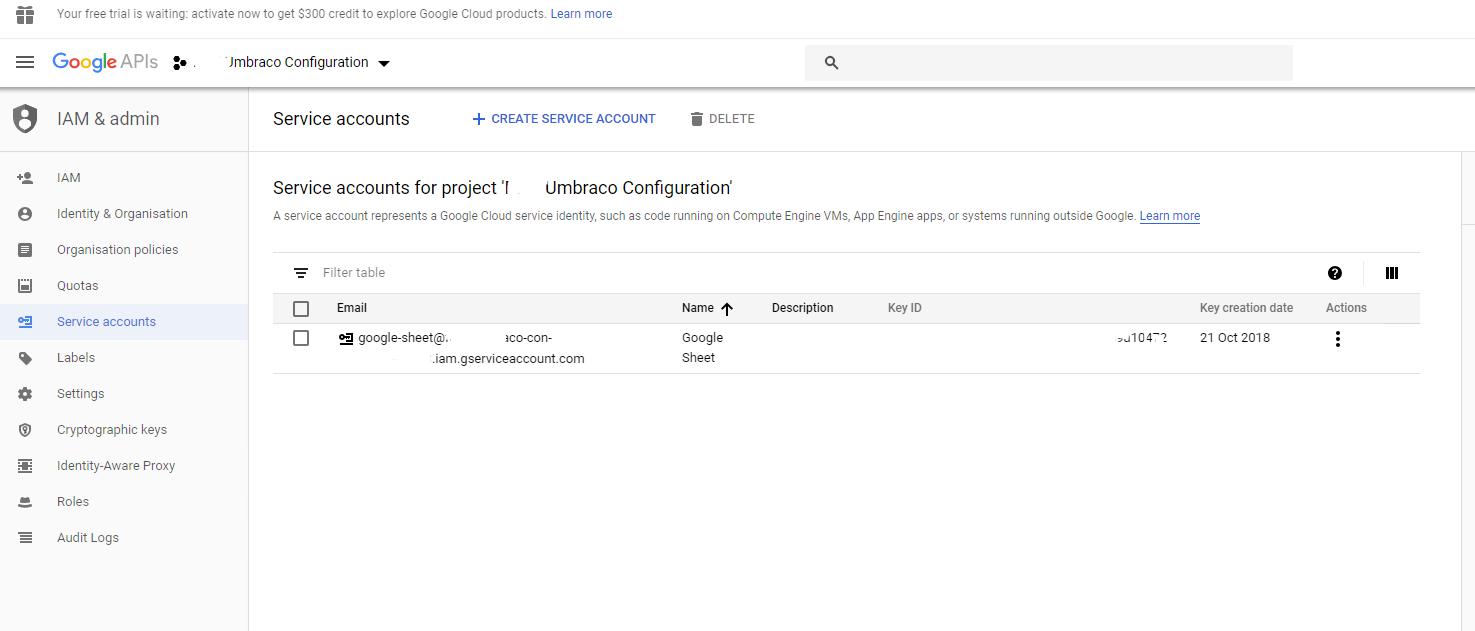The height and width of the screenshot is (631, 1475).
Task: Click the IAM & admin shield icon
Action: 25,119
